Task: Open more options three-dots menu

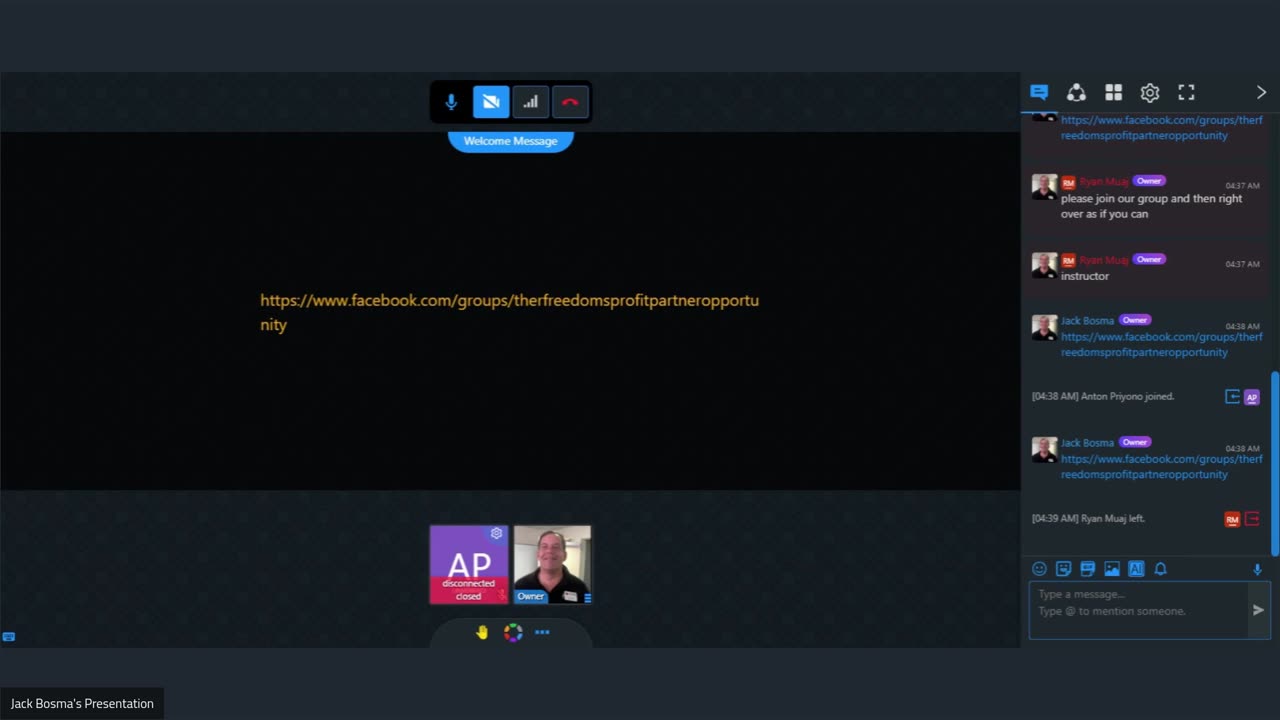Action: click(x=542, y=632)
